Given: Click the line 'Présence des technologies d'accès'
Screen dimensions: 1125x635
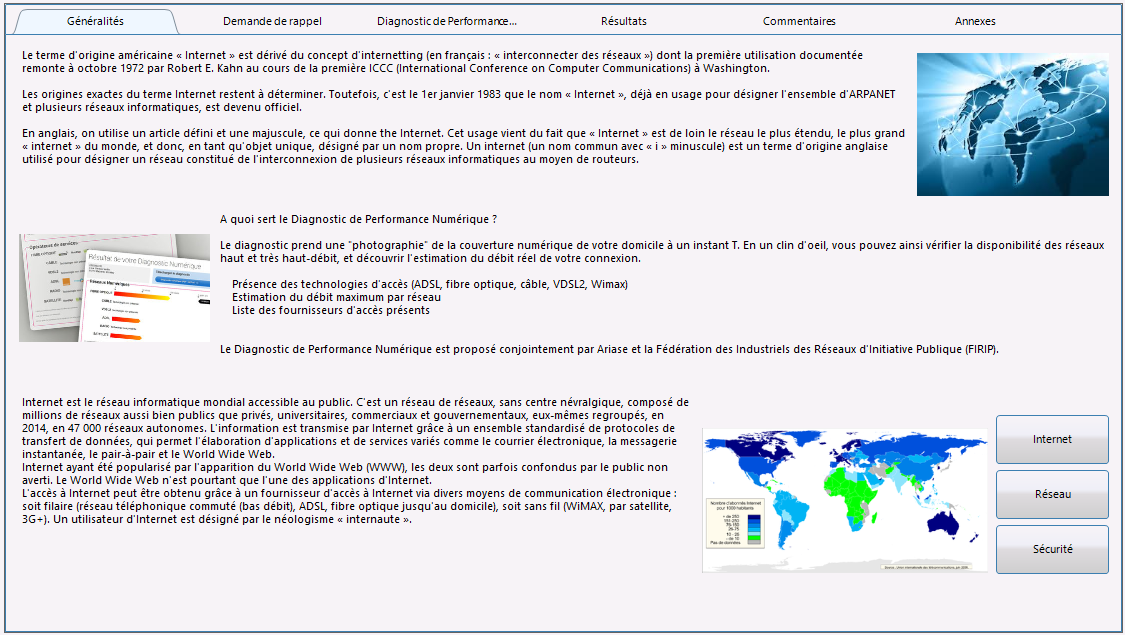Looking at the screenshot, I should (430, 284).
